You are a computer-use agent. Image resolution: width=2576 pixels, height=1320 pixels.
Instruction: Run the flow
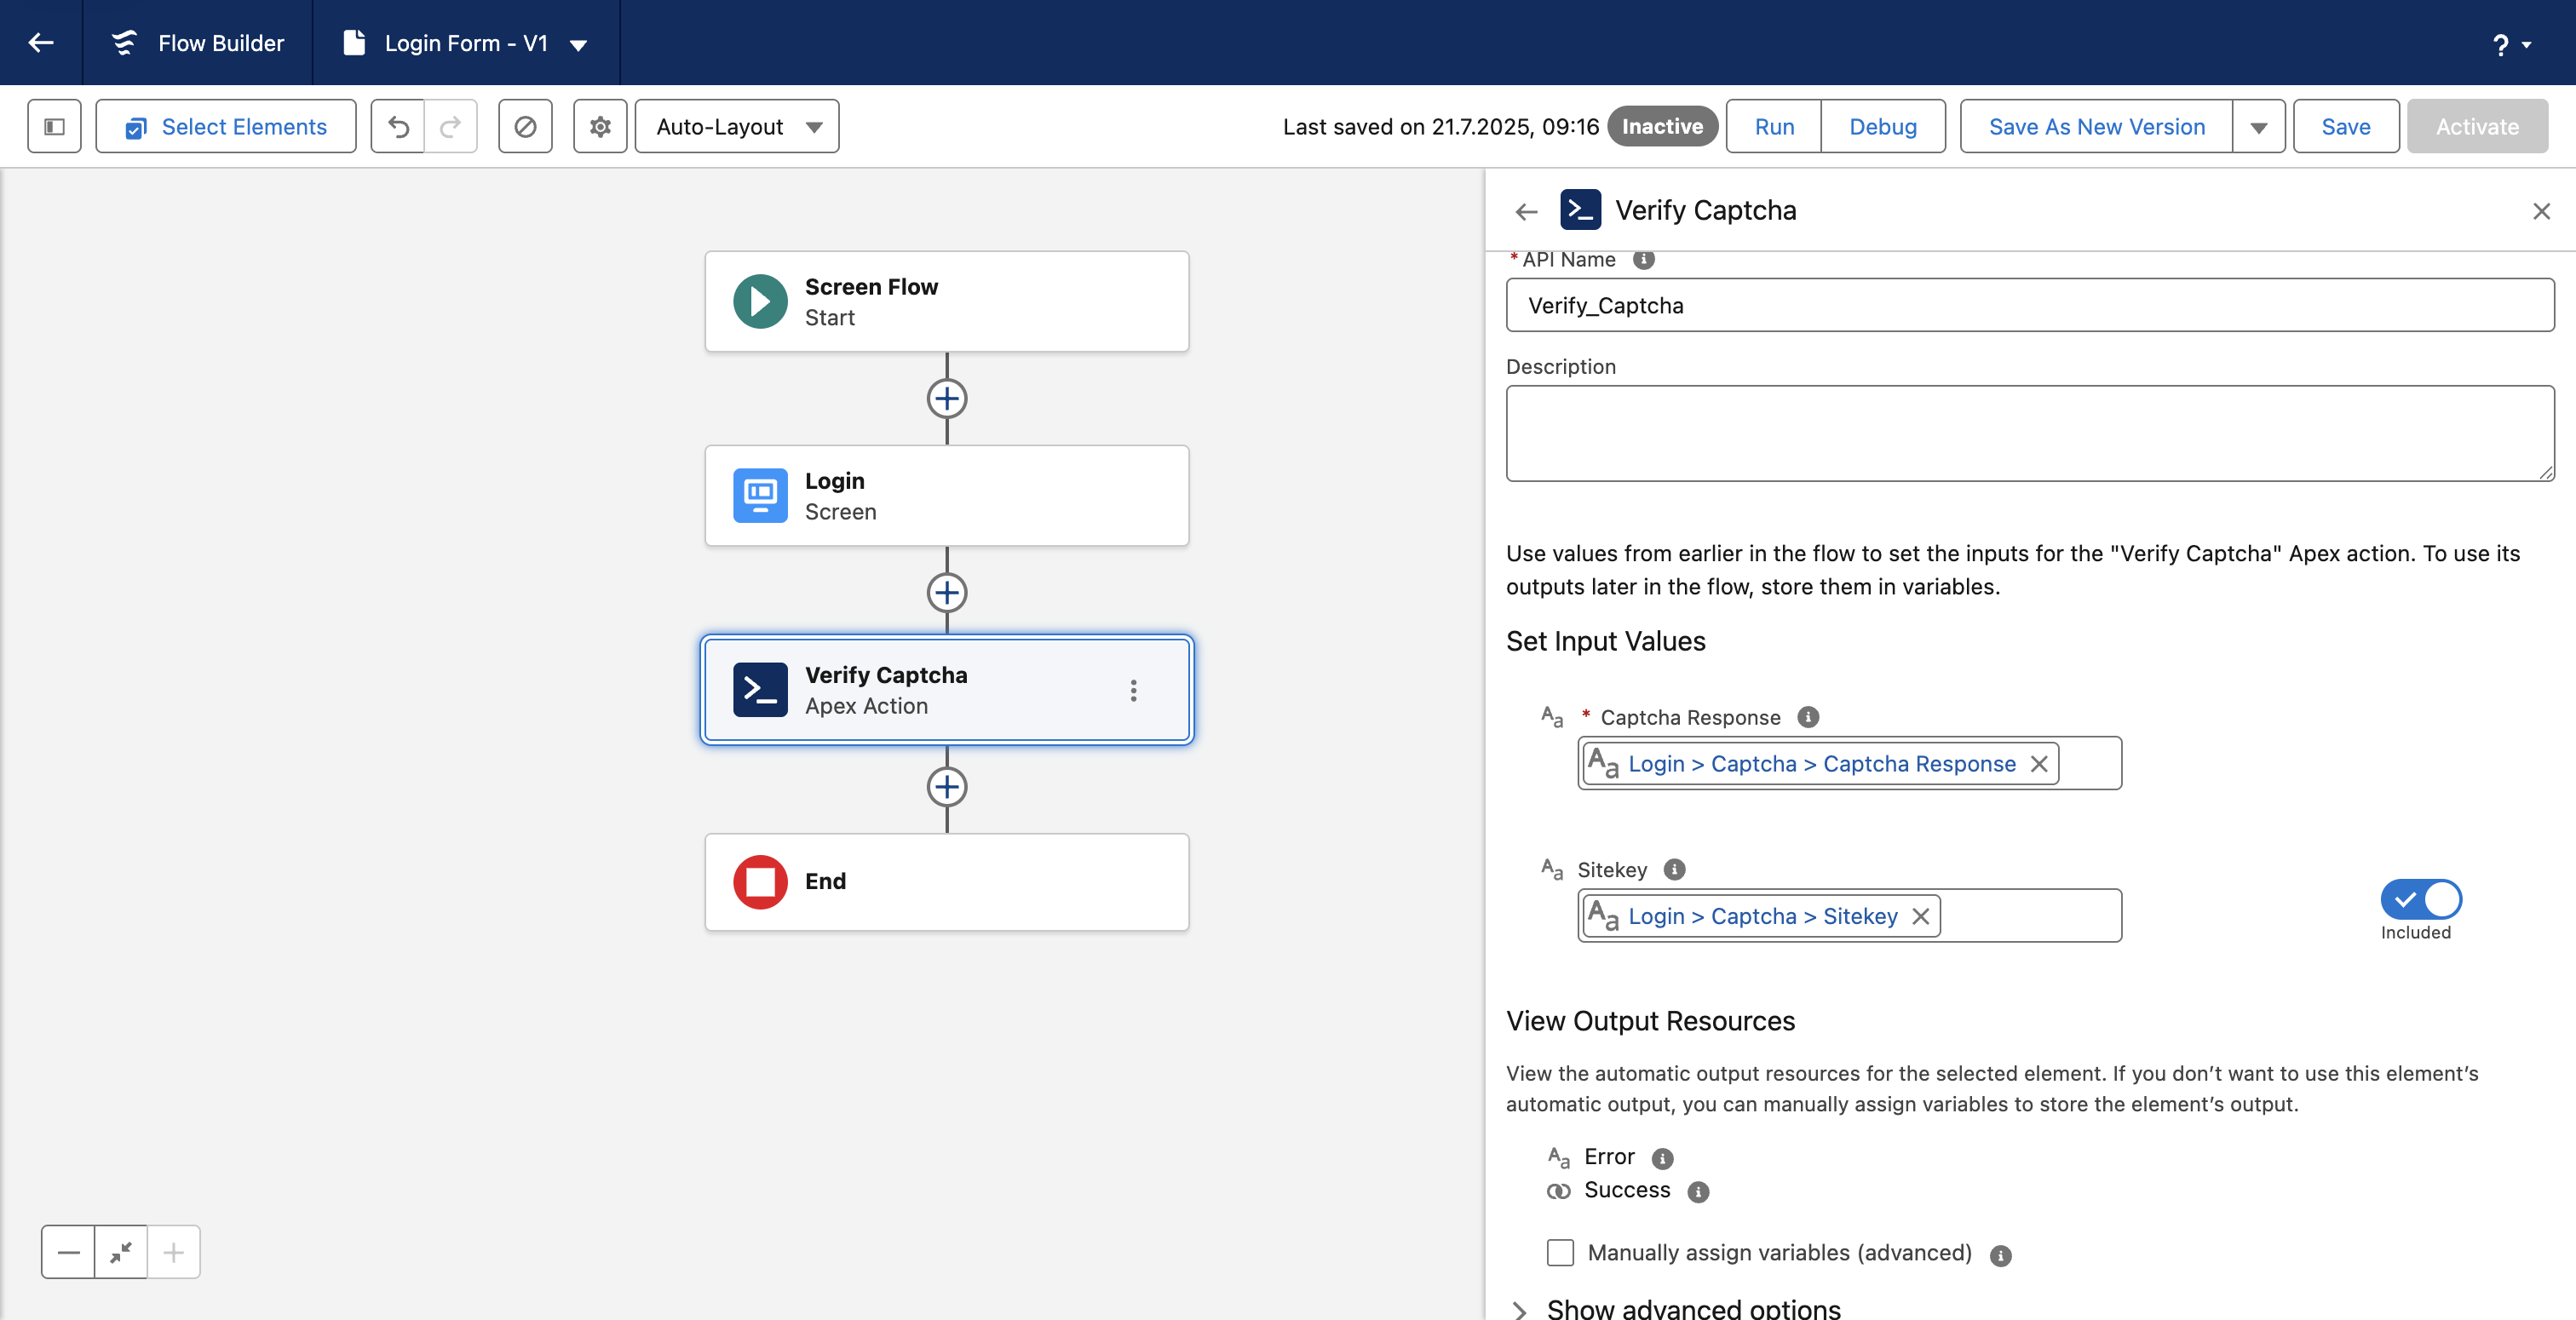pos(1774,127)
